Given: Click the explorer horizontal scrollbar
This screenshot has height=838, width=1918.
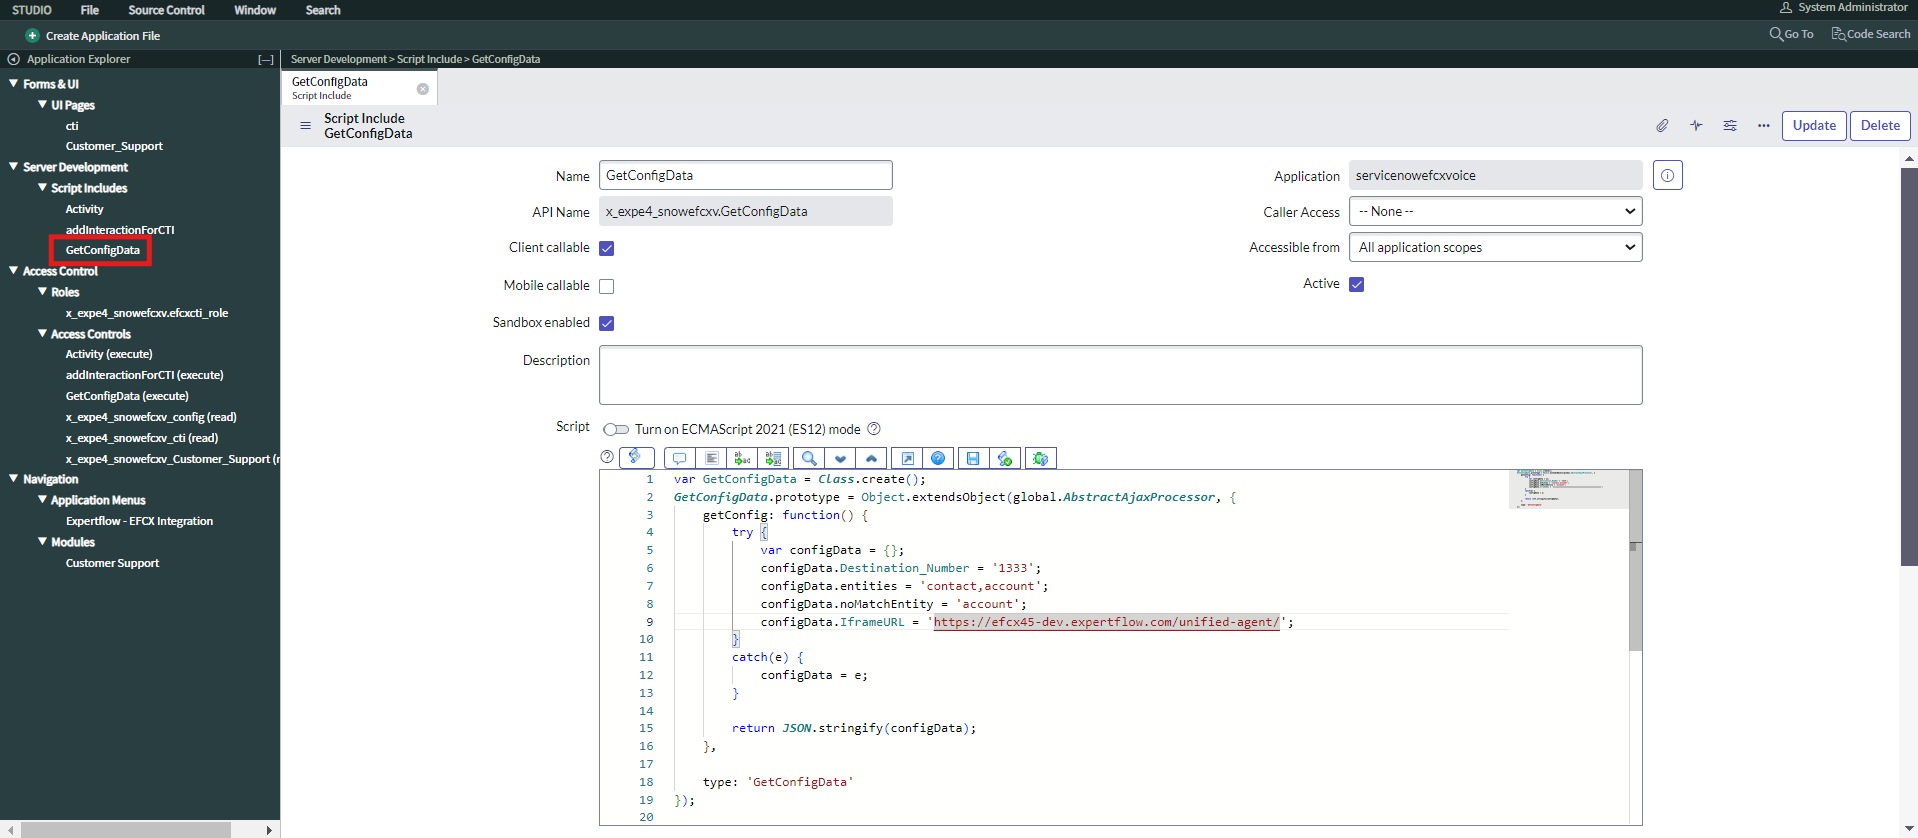Looking at the screenshot, I should pyautogui.click(x=125, y=830).
